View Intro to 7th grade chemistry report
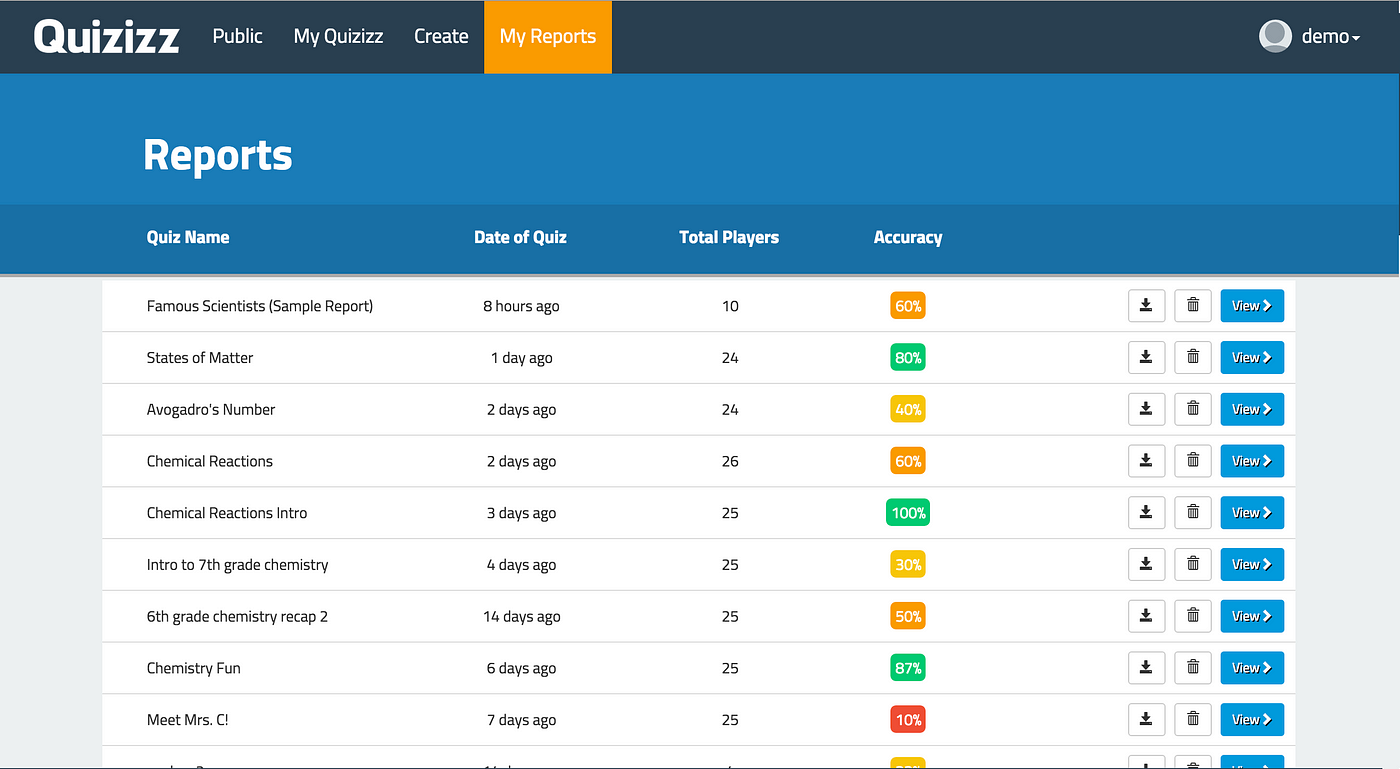 tap(1252, 564)
